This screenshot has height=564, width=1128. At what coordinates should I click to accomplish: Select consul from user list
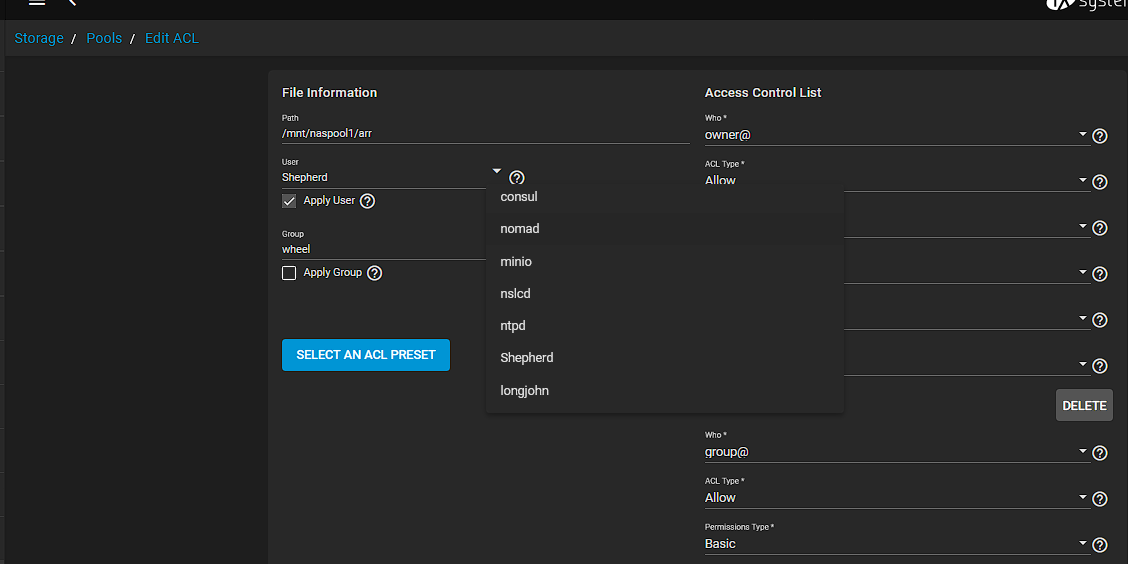coord(665,196)
